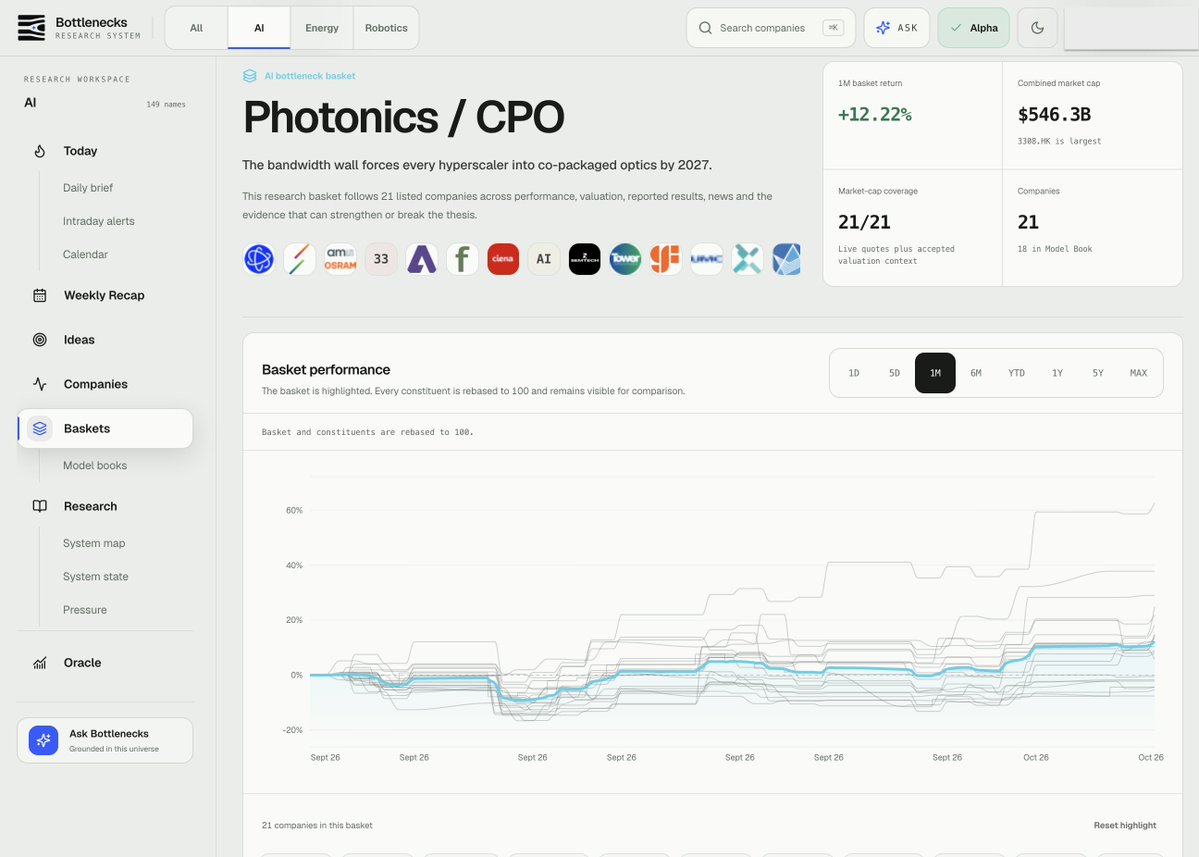The height and width of the screenshot is (857, 1199).
Task: Go to Companies in the sidebar
Action: (x=105, y=384)
